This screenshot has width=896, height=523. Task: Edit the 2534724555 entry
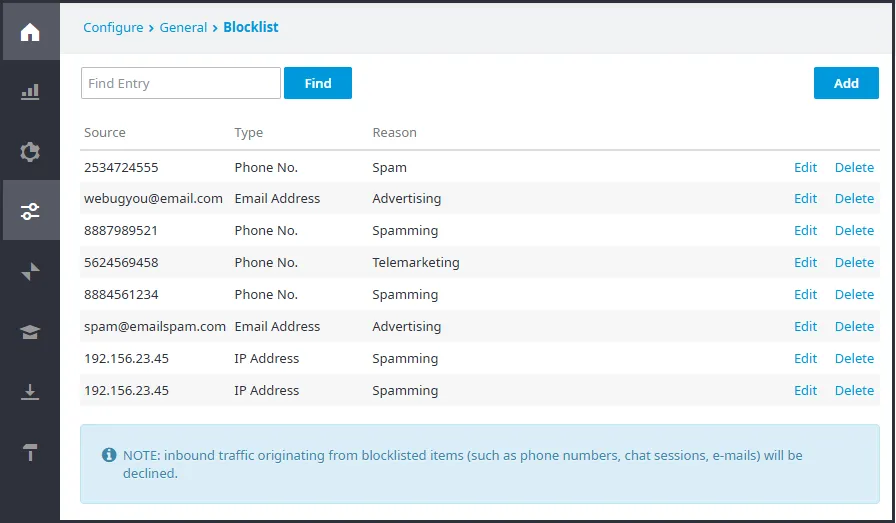[806, 167]
